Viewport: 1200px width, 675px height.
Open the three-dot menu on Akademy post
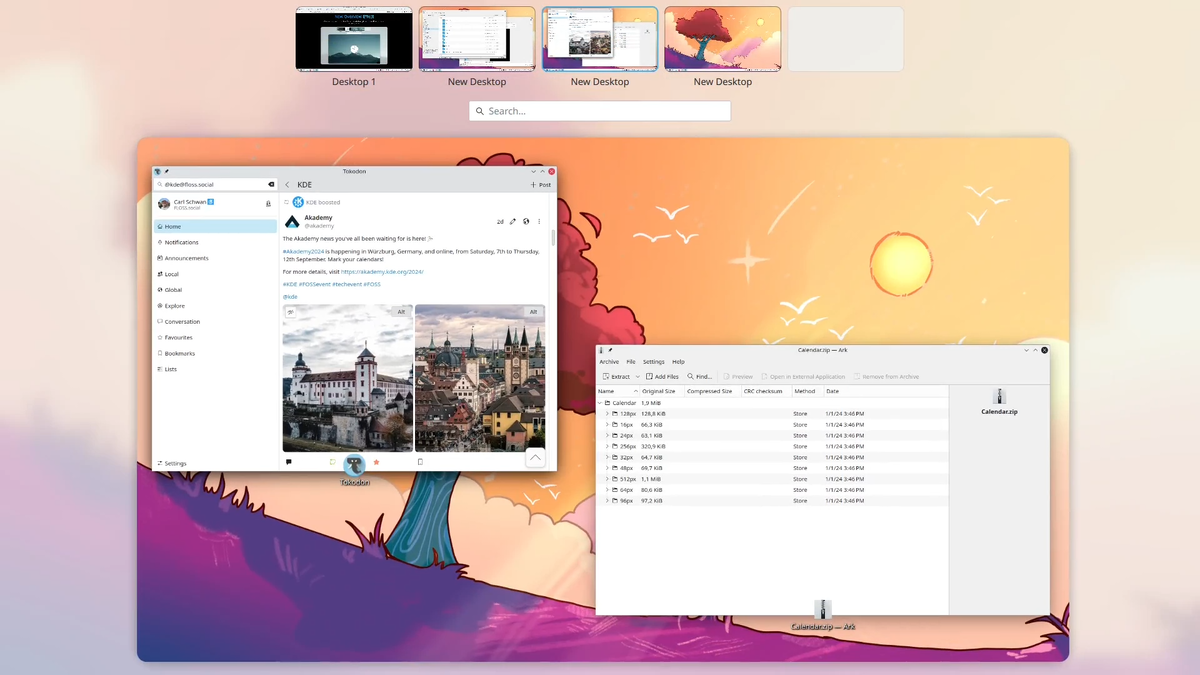pyautogui.click(x=539, y=222)
